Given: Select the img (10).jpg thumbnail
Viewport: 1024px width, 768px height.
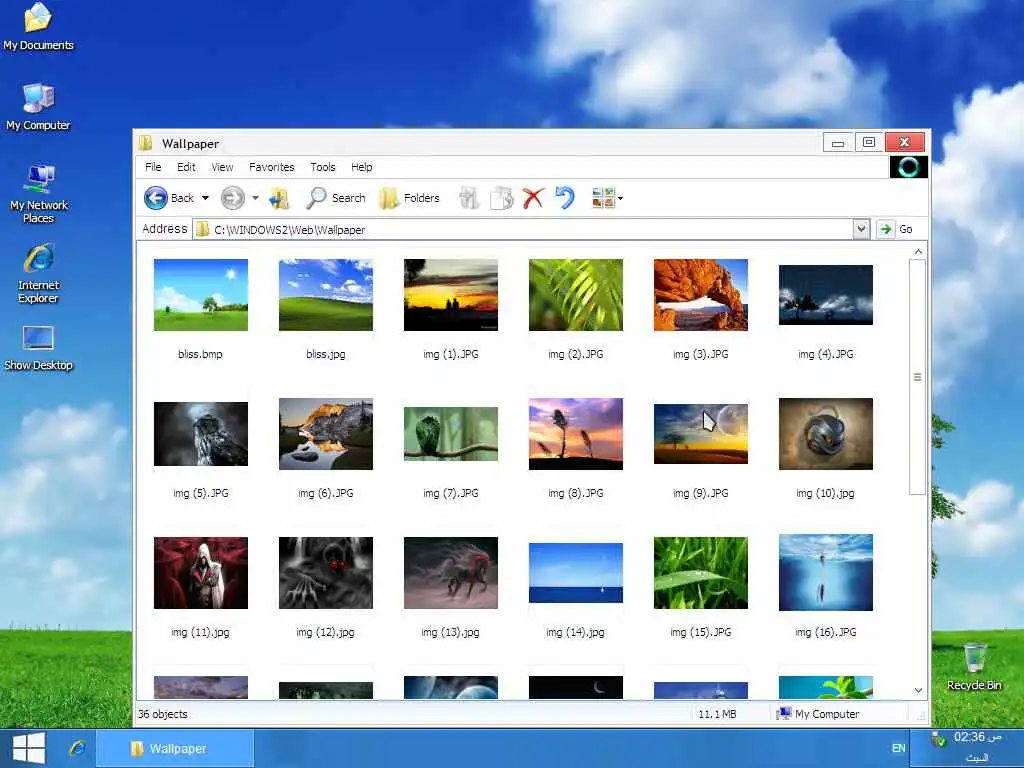Looking at the screenshot, I should (x=826, y=434).
